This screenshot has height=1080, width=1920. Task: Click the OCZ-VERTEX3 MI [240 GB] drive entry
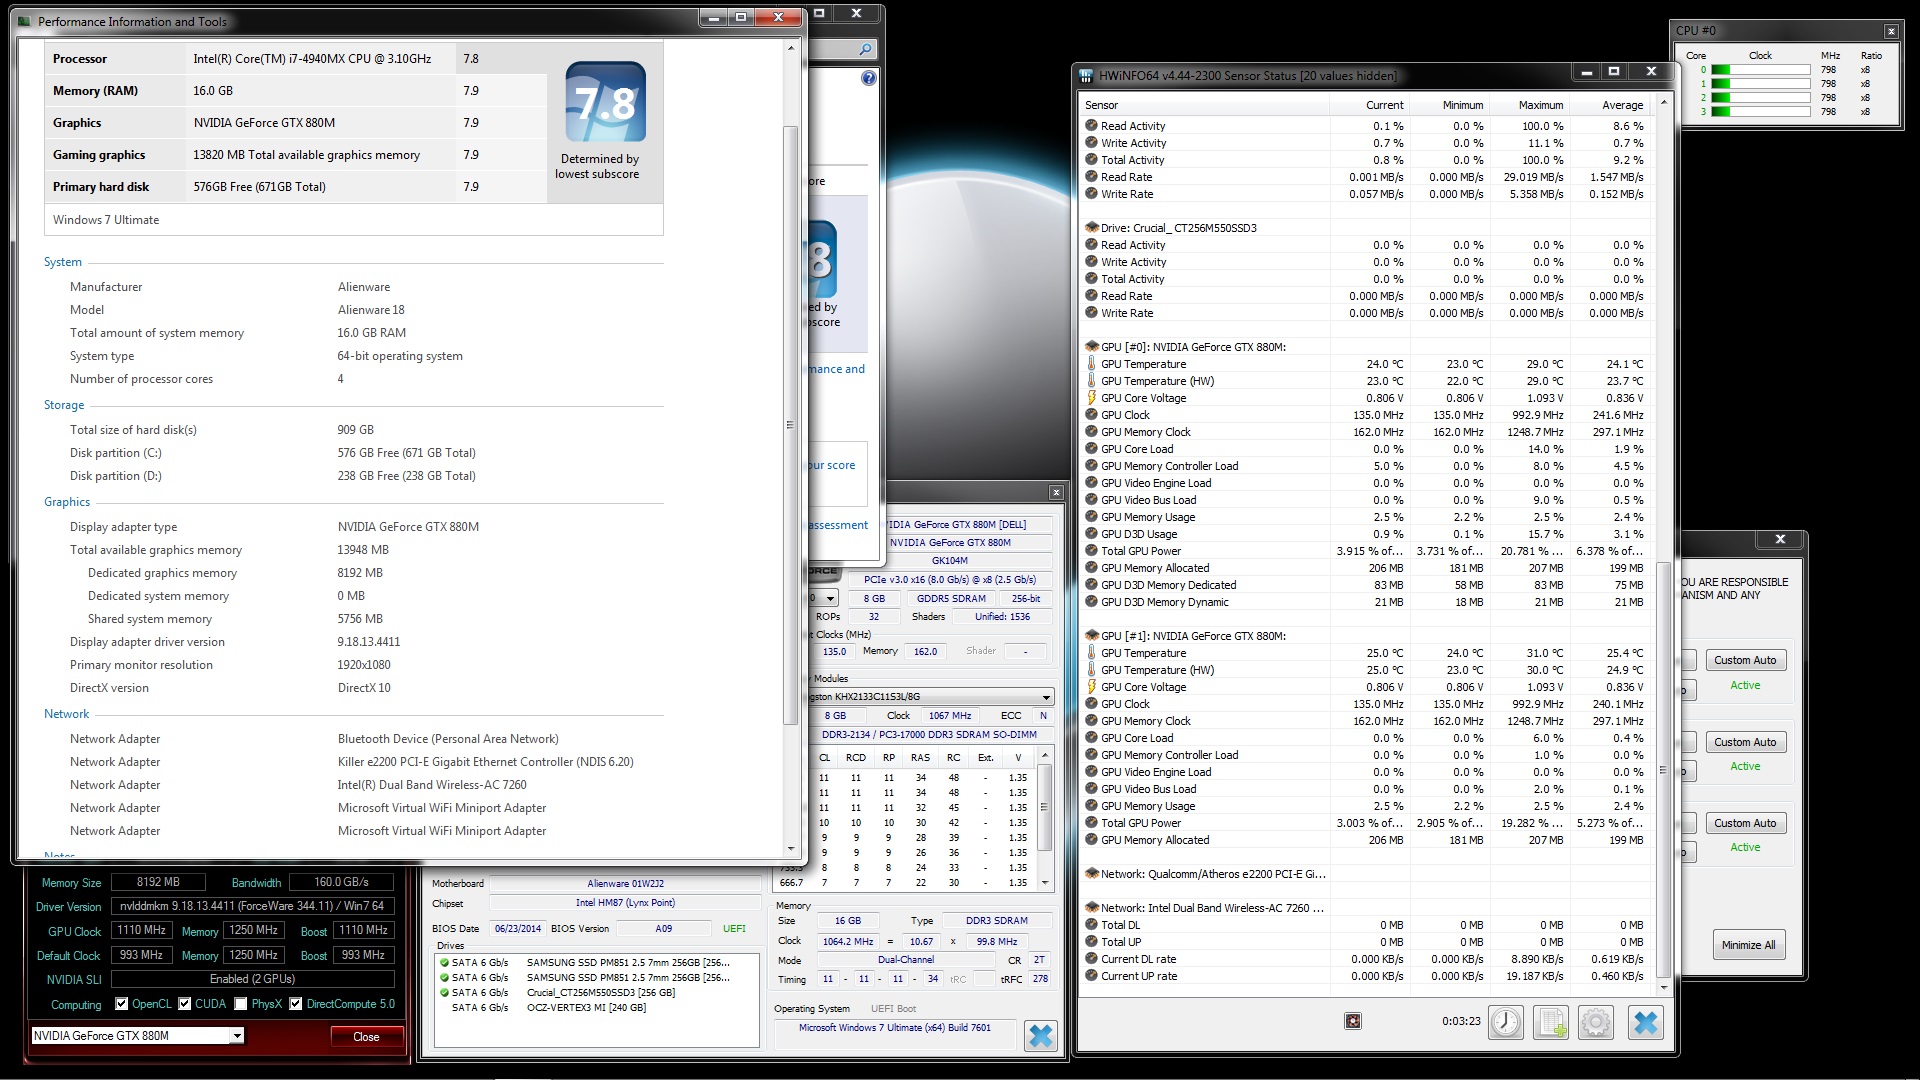(x=586, y=1008)
